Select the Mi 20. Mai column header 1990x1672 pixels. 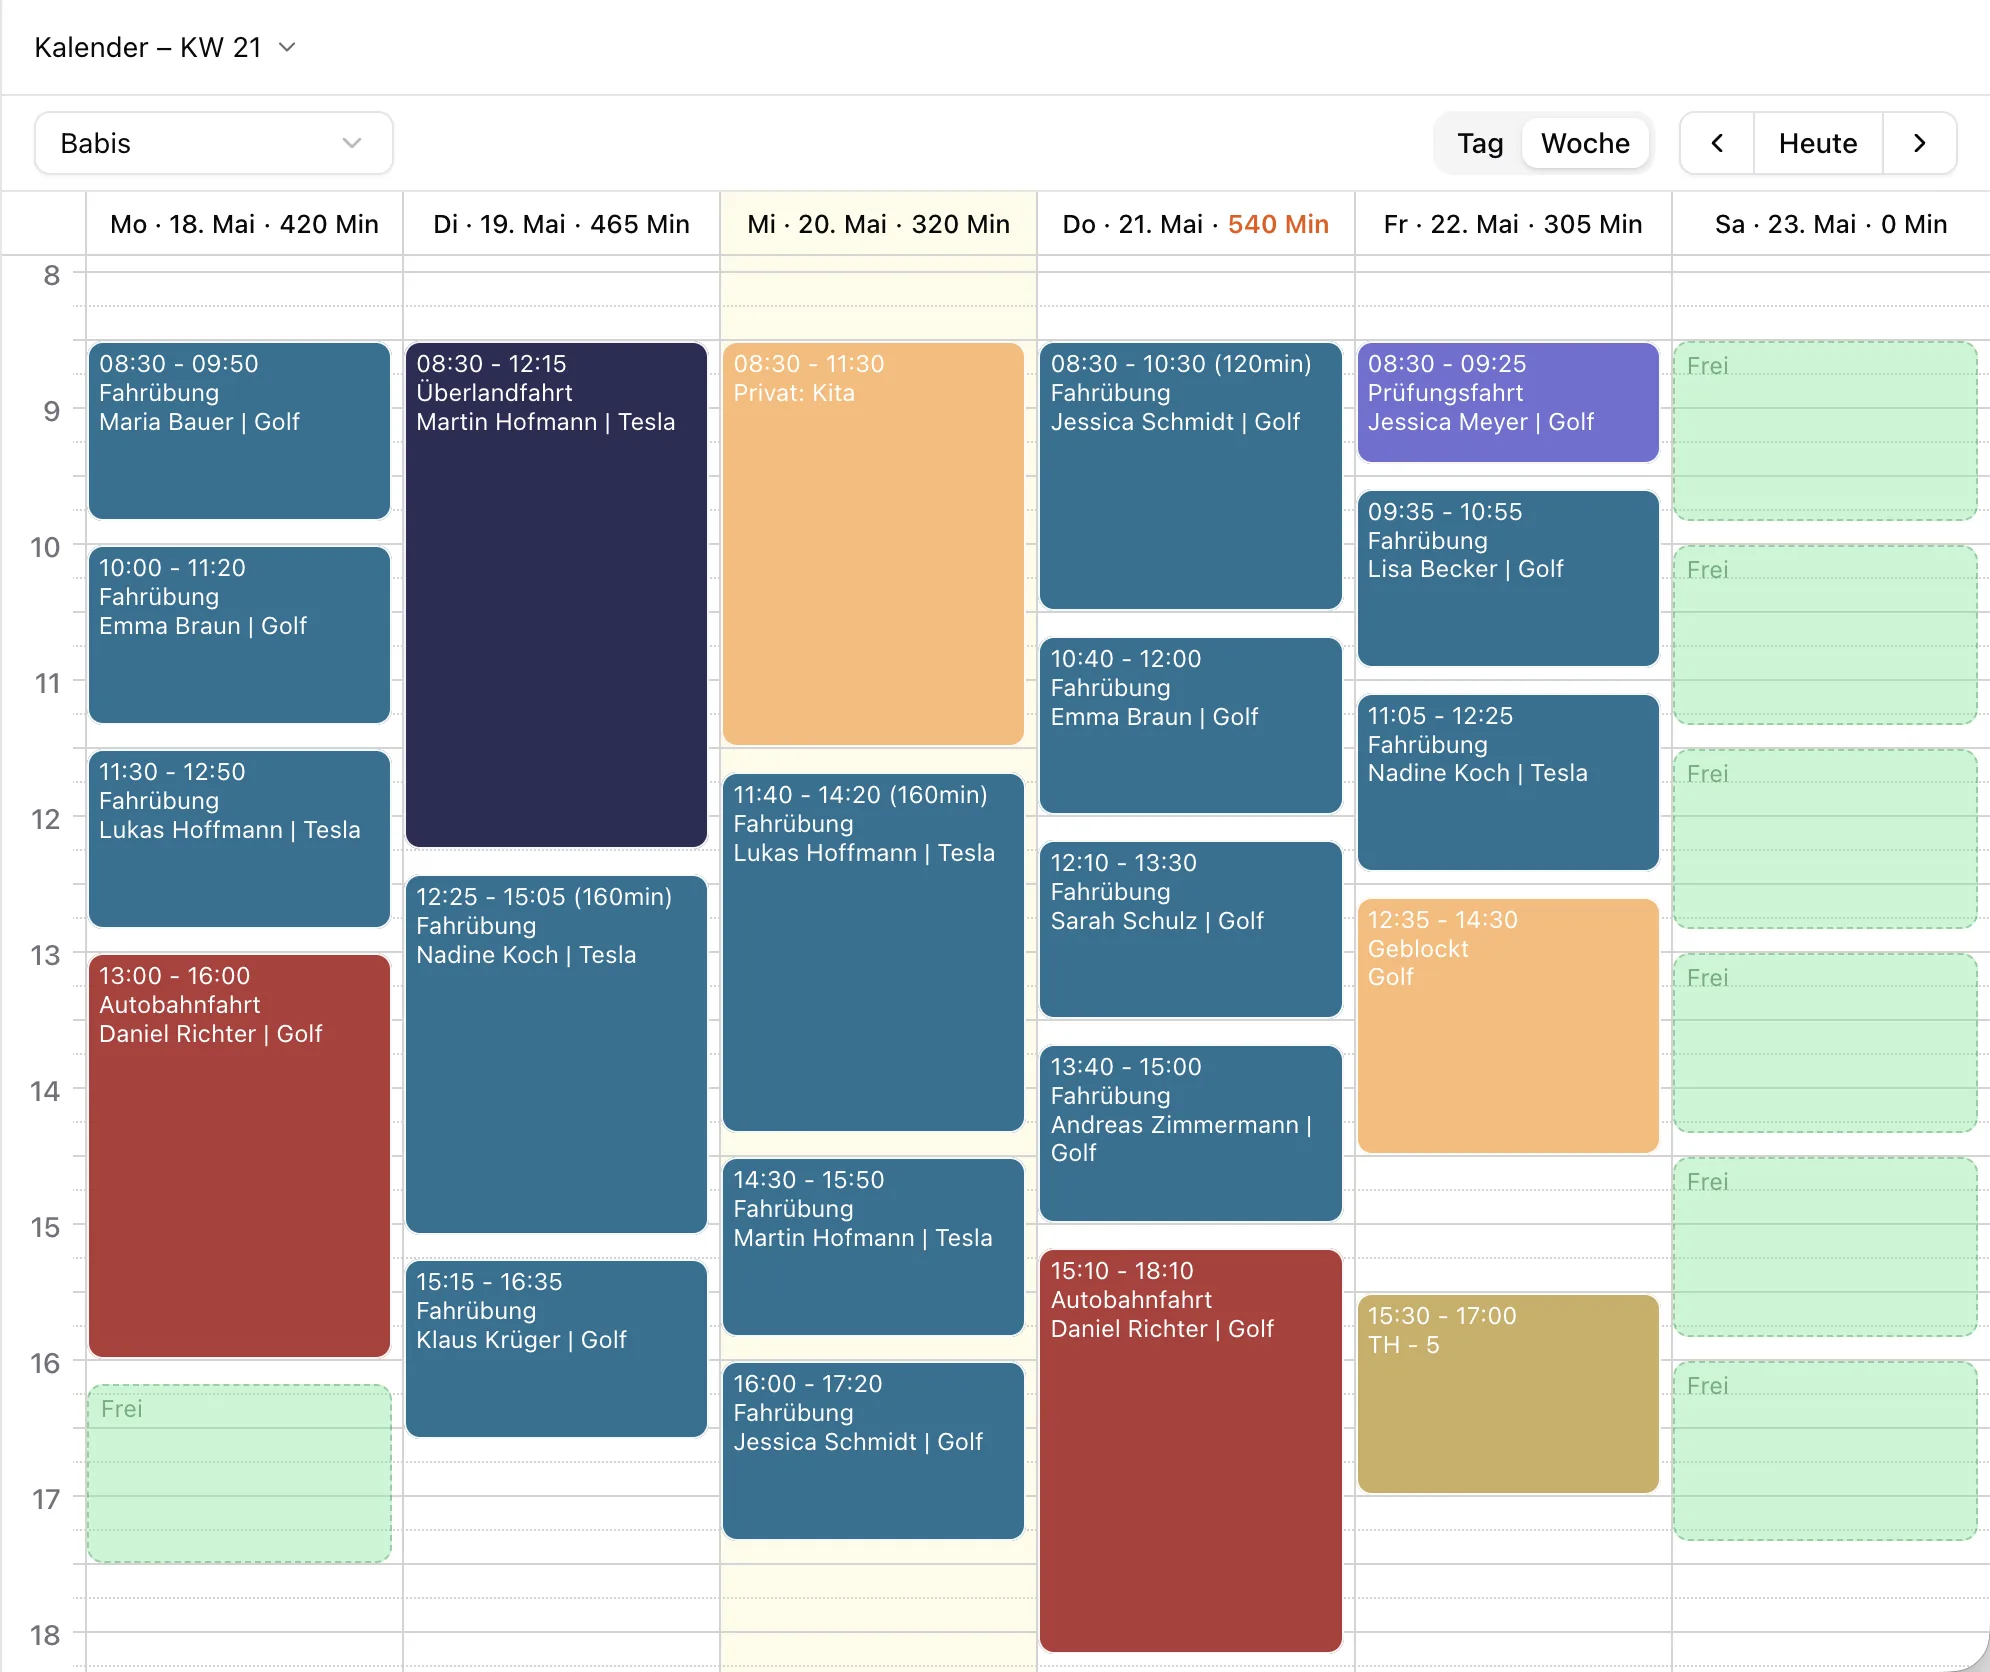point(878,224)
